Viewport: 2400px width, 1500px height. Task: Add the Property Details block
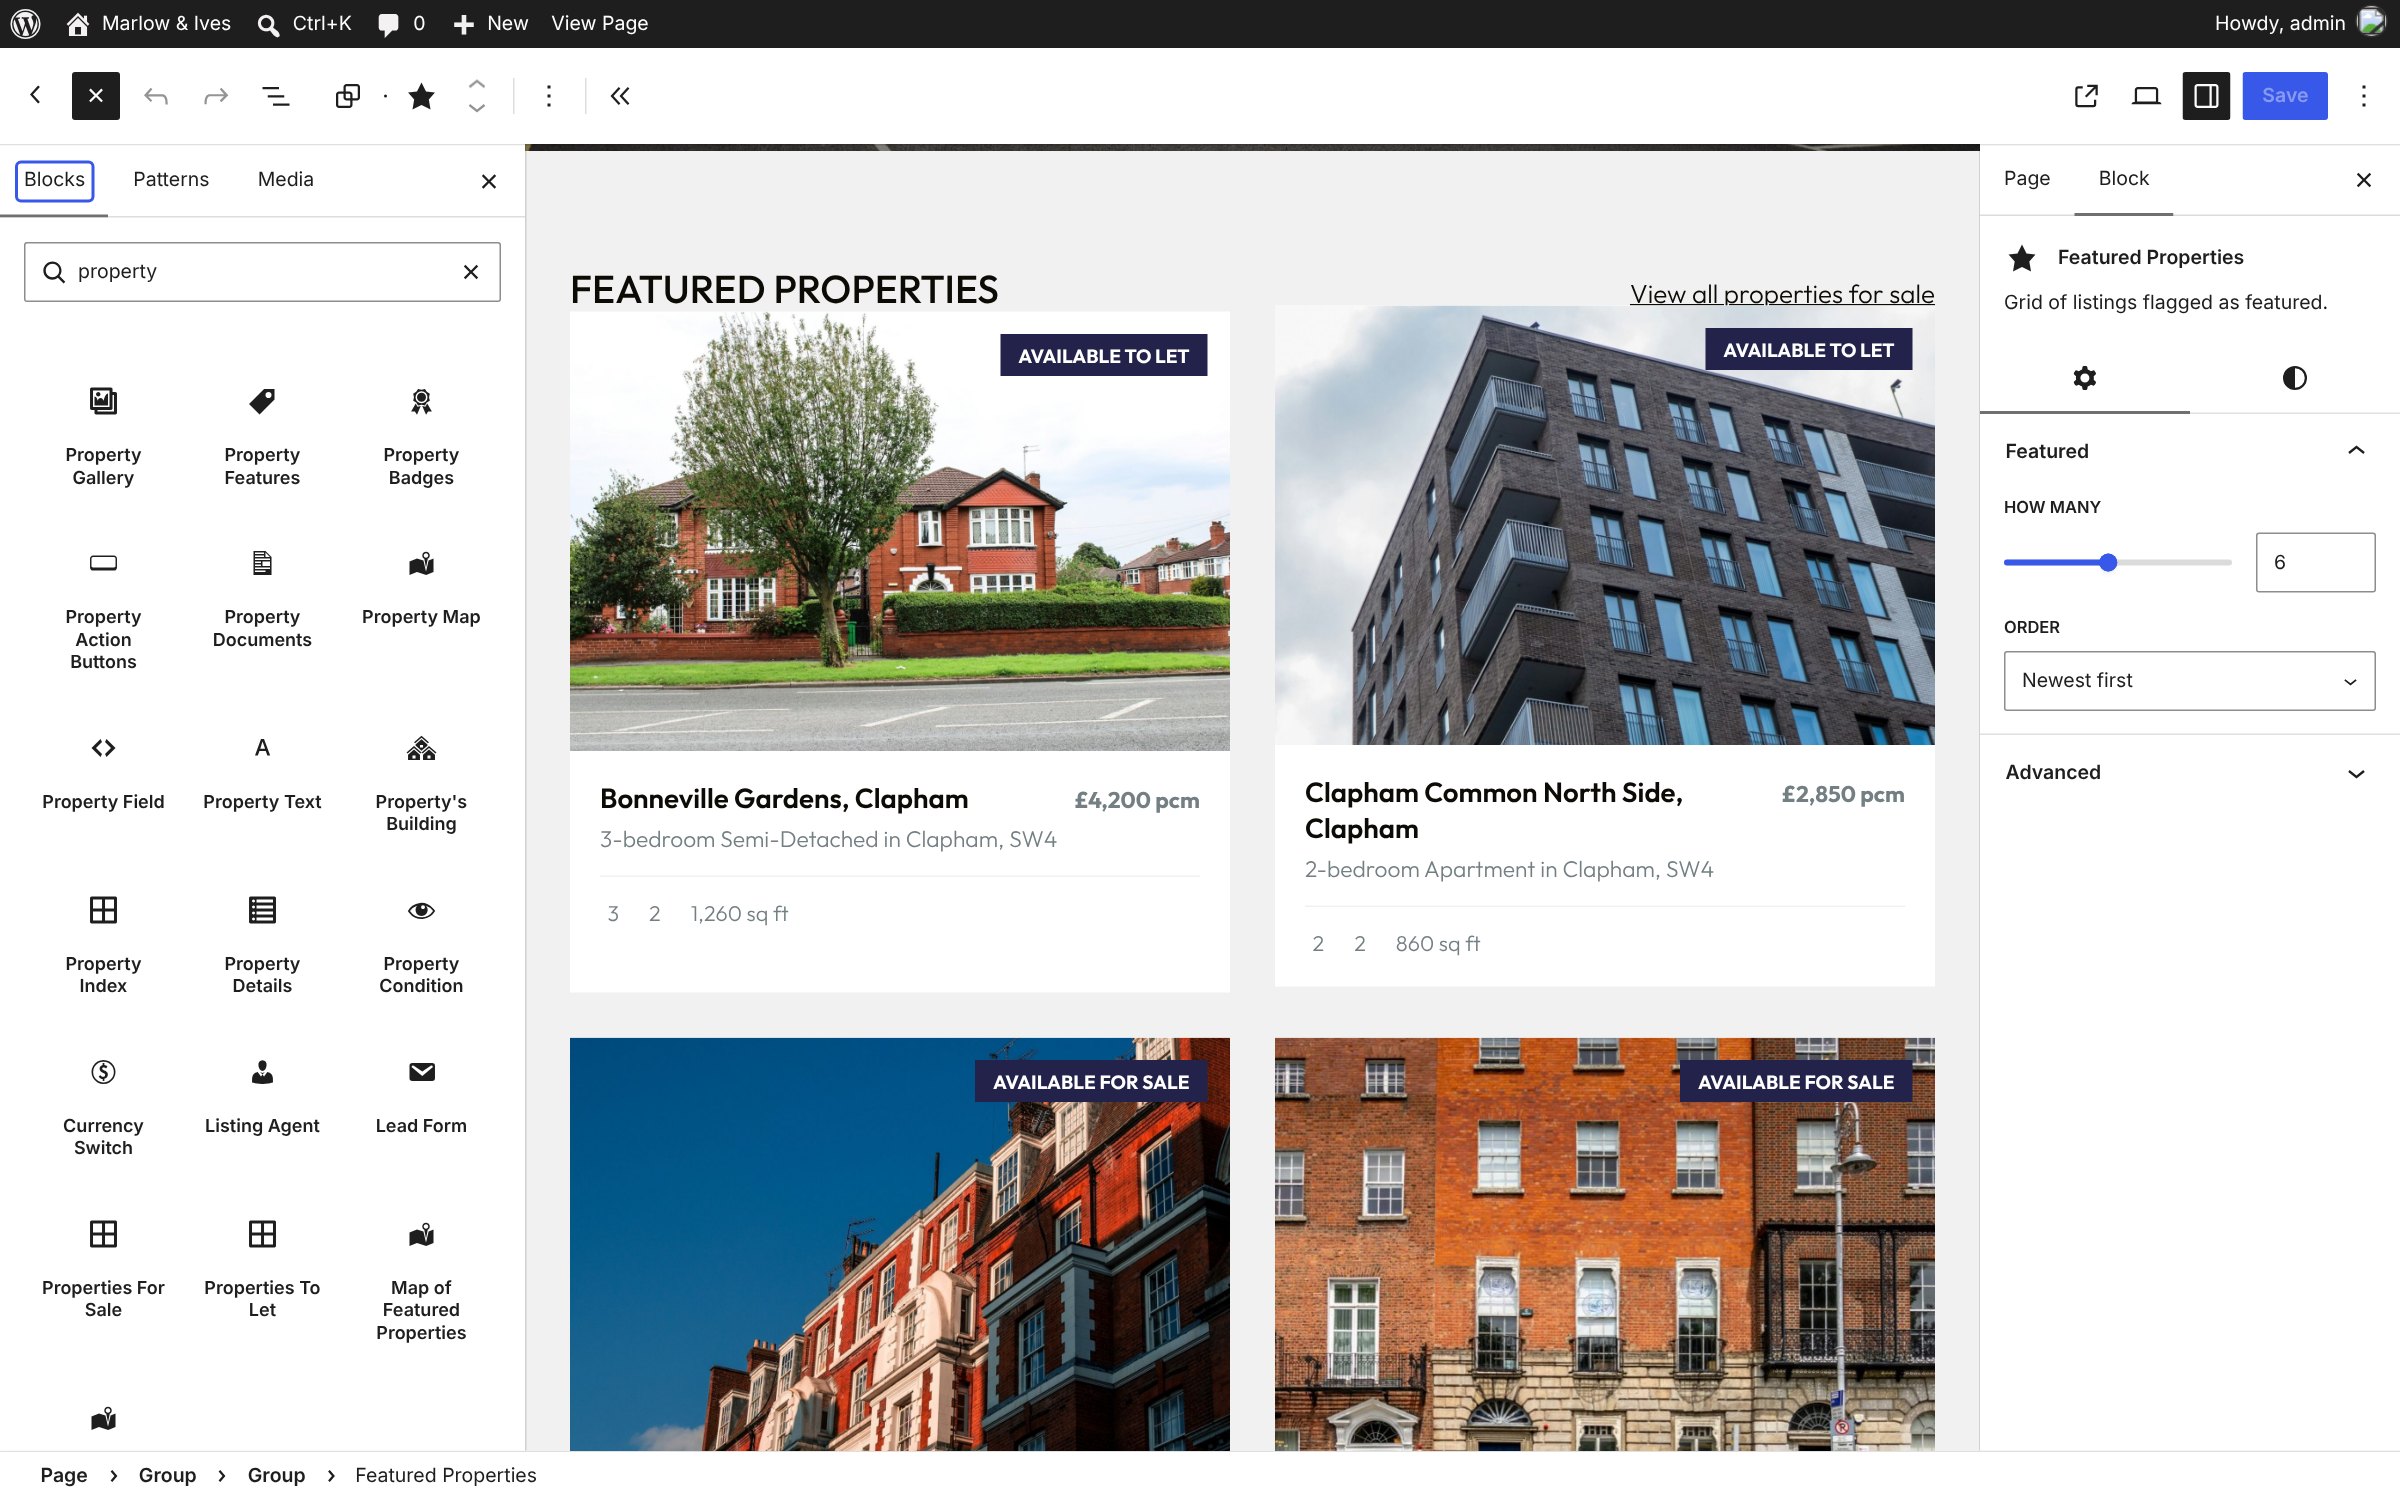(x=262, y=944)
